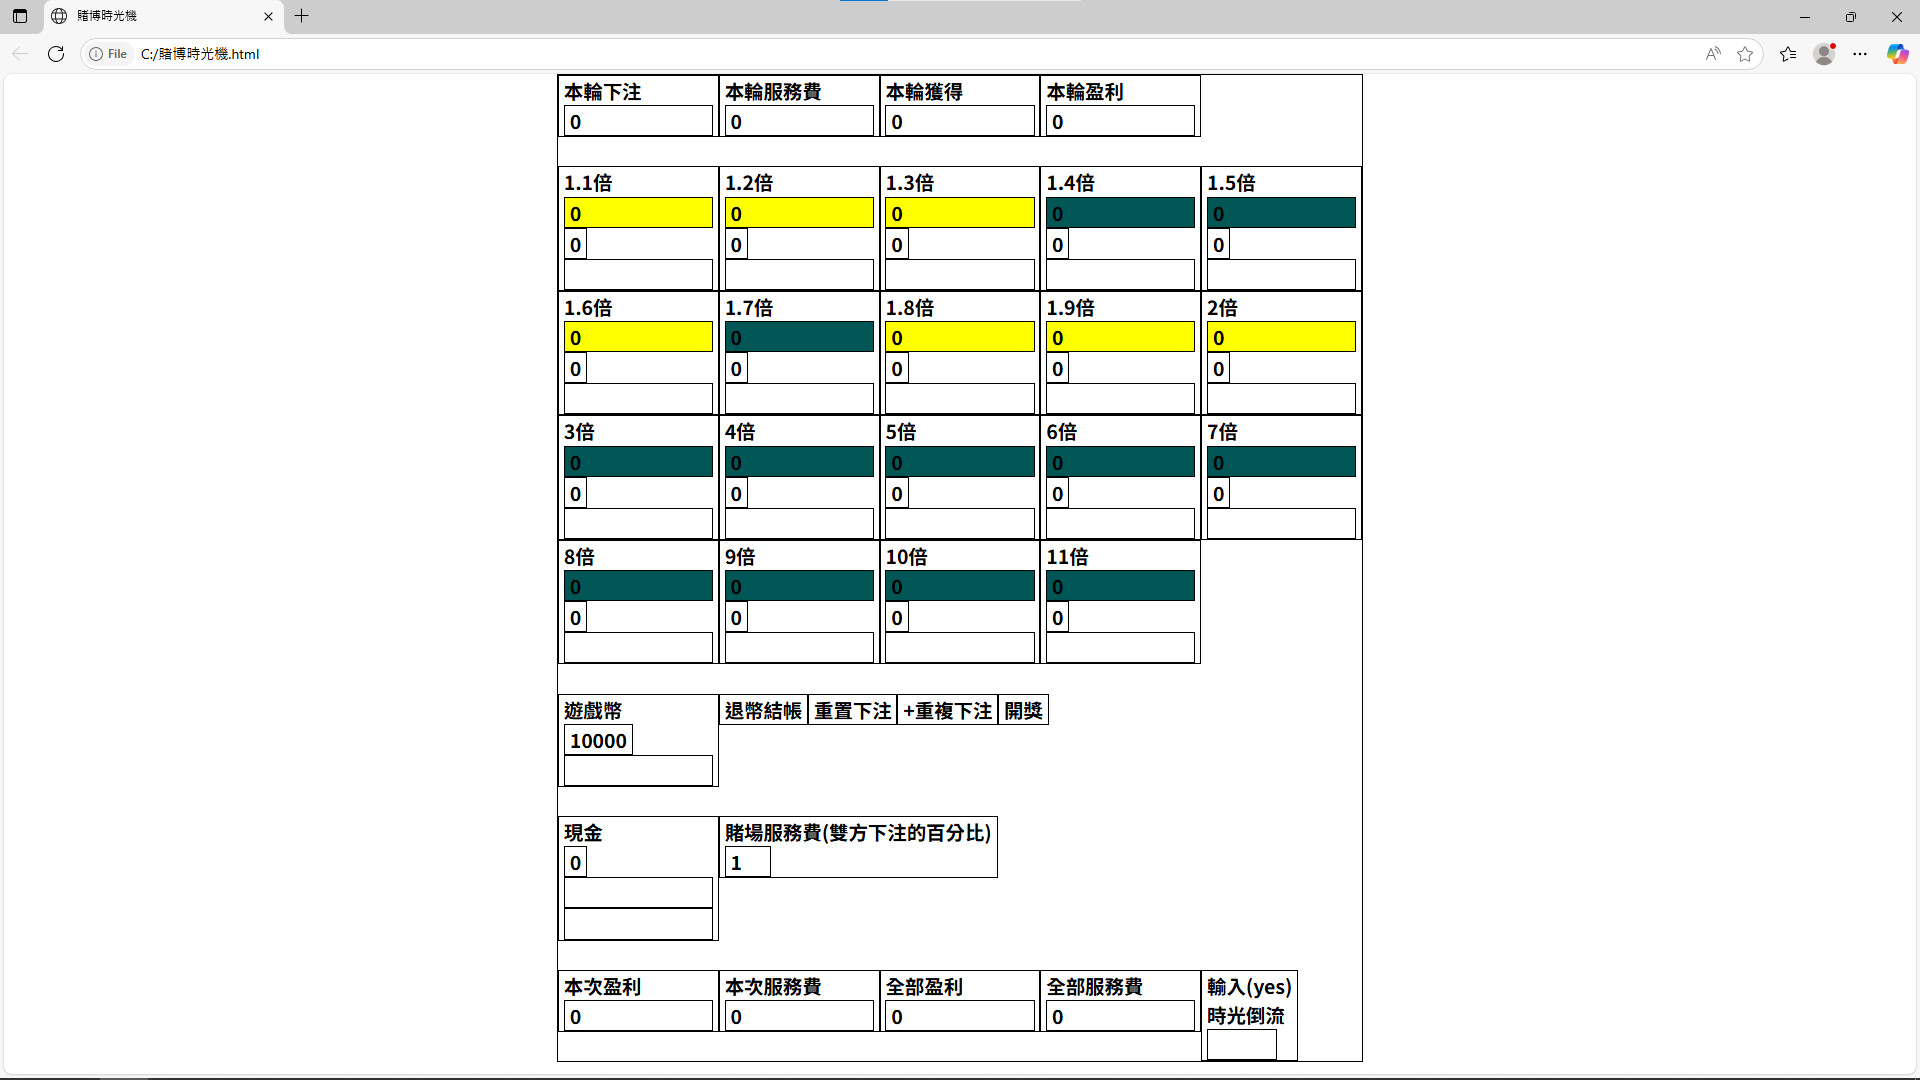
Task: Open Settings and more ellipsis menu
Action: pyautogui.click(x=1860, y=54)
